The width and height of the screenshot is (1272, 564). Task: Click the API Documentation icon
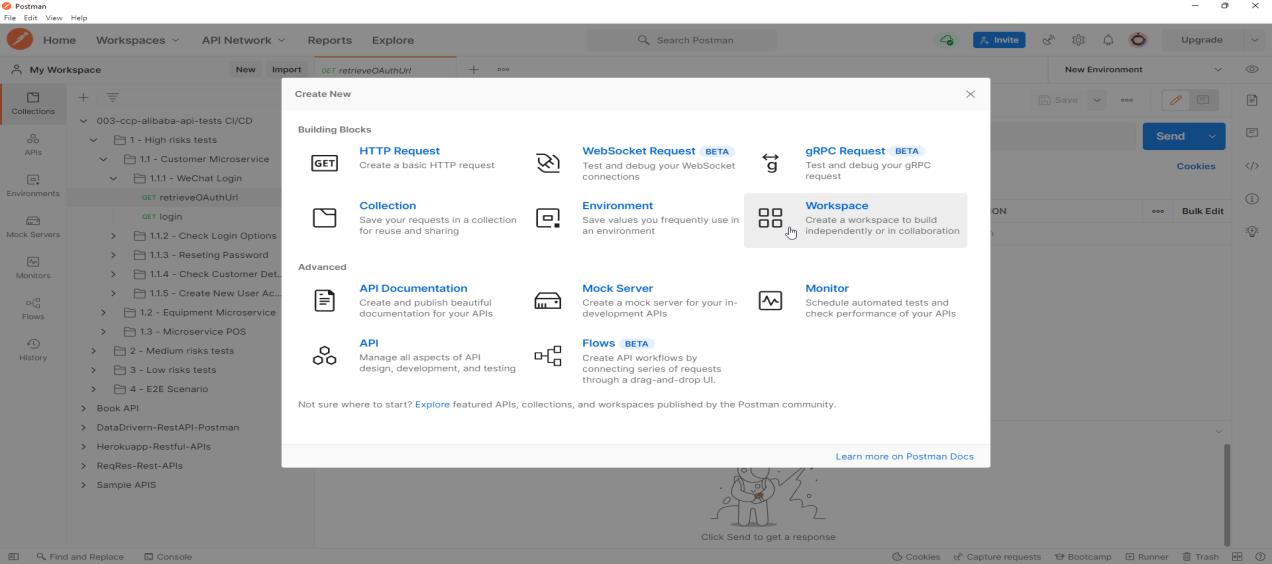[325, 300]
